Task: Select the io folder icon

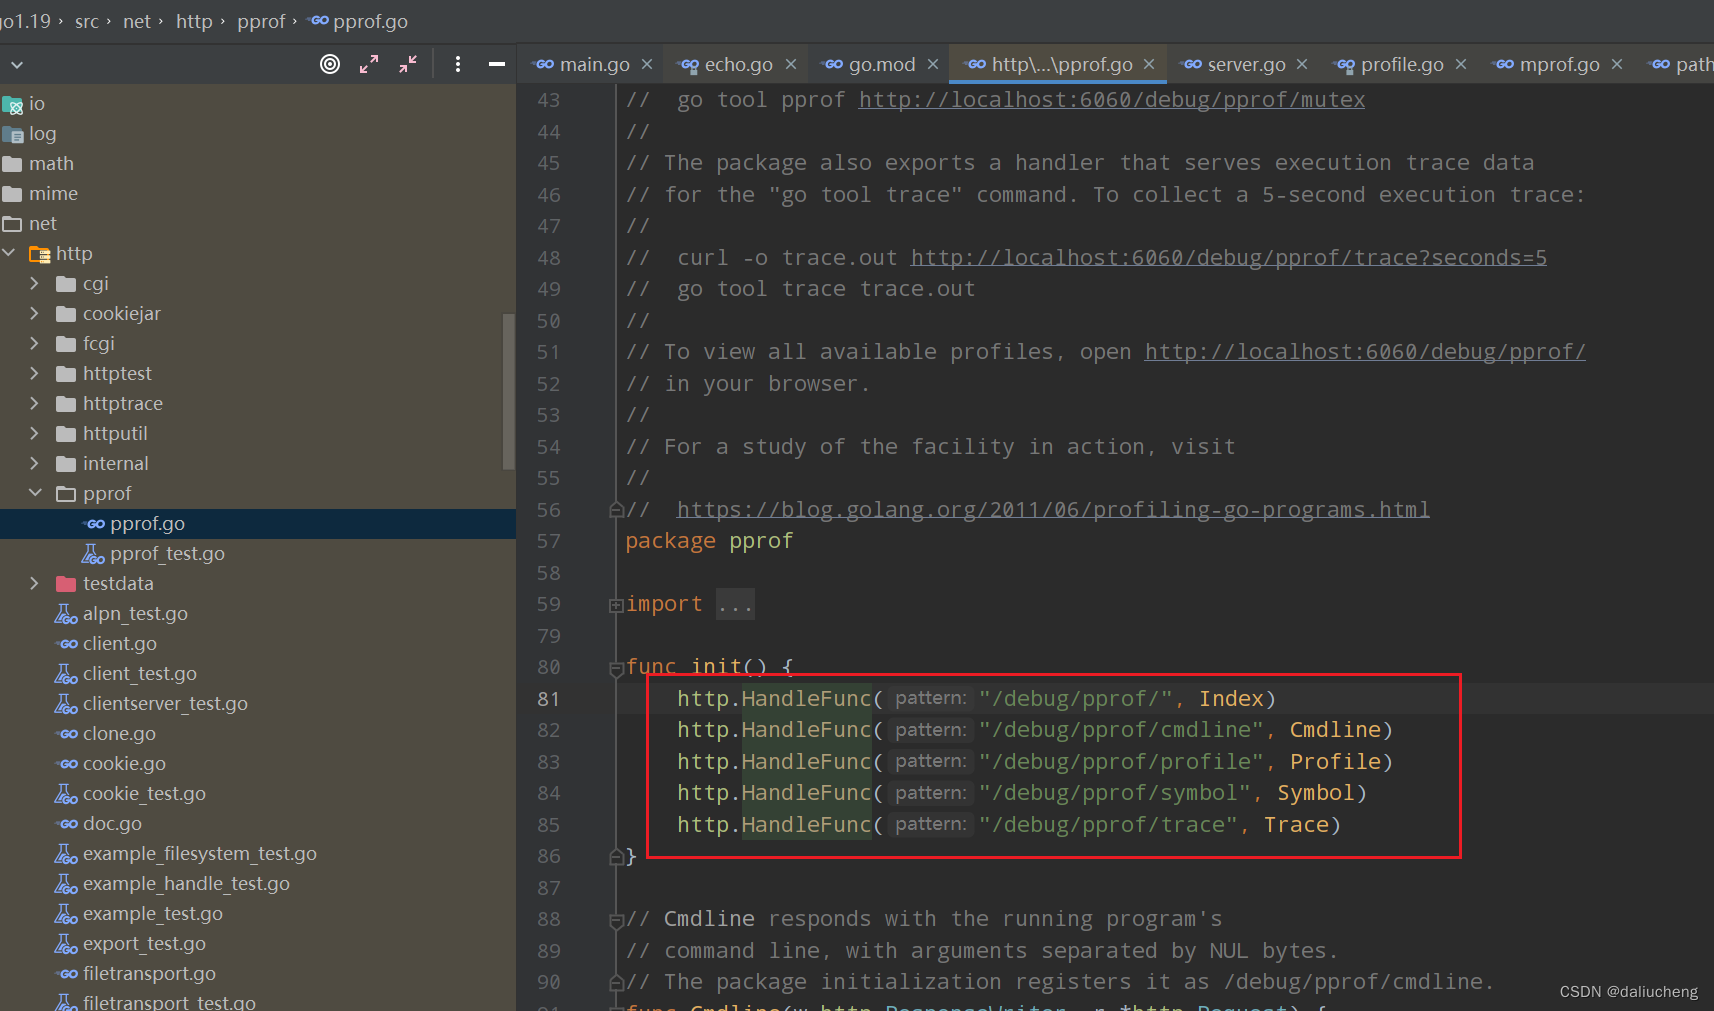Action: coord(13,104)
